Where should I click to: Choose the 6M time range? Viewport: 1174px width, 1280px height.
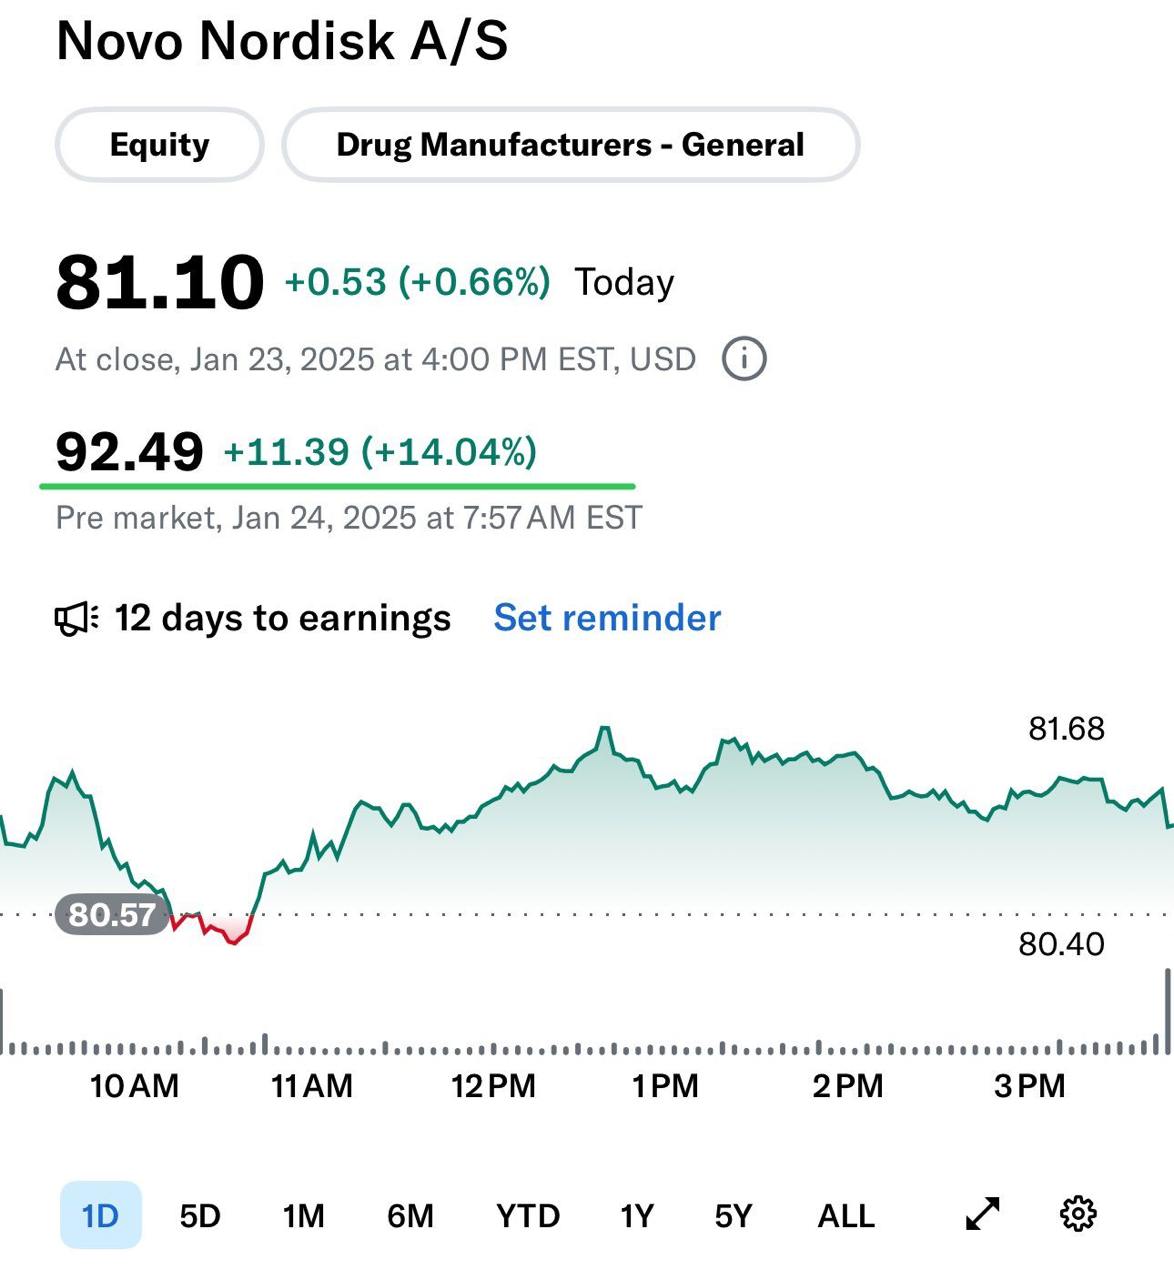click(410, 1215)
